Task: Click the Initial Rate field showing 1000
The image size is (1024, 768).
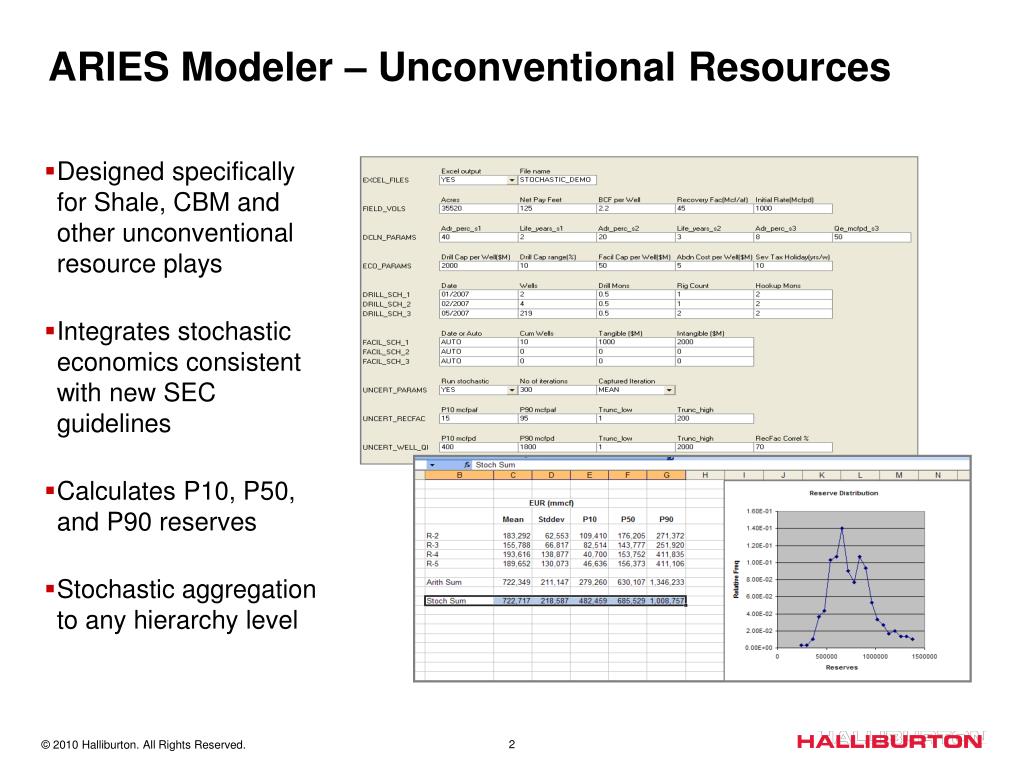Action: (x=793, y=209)
